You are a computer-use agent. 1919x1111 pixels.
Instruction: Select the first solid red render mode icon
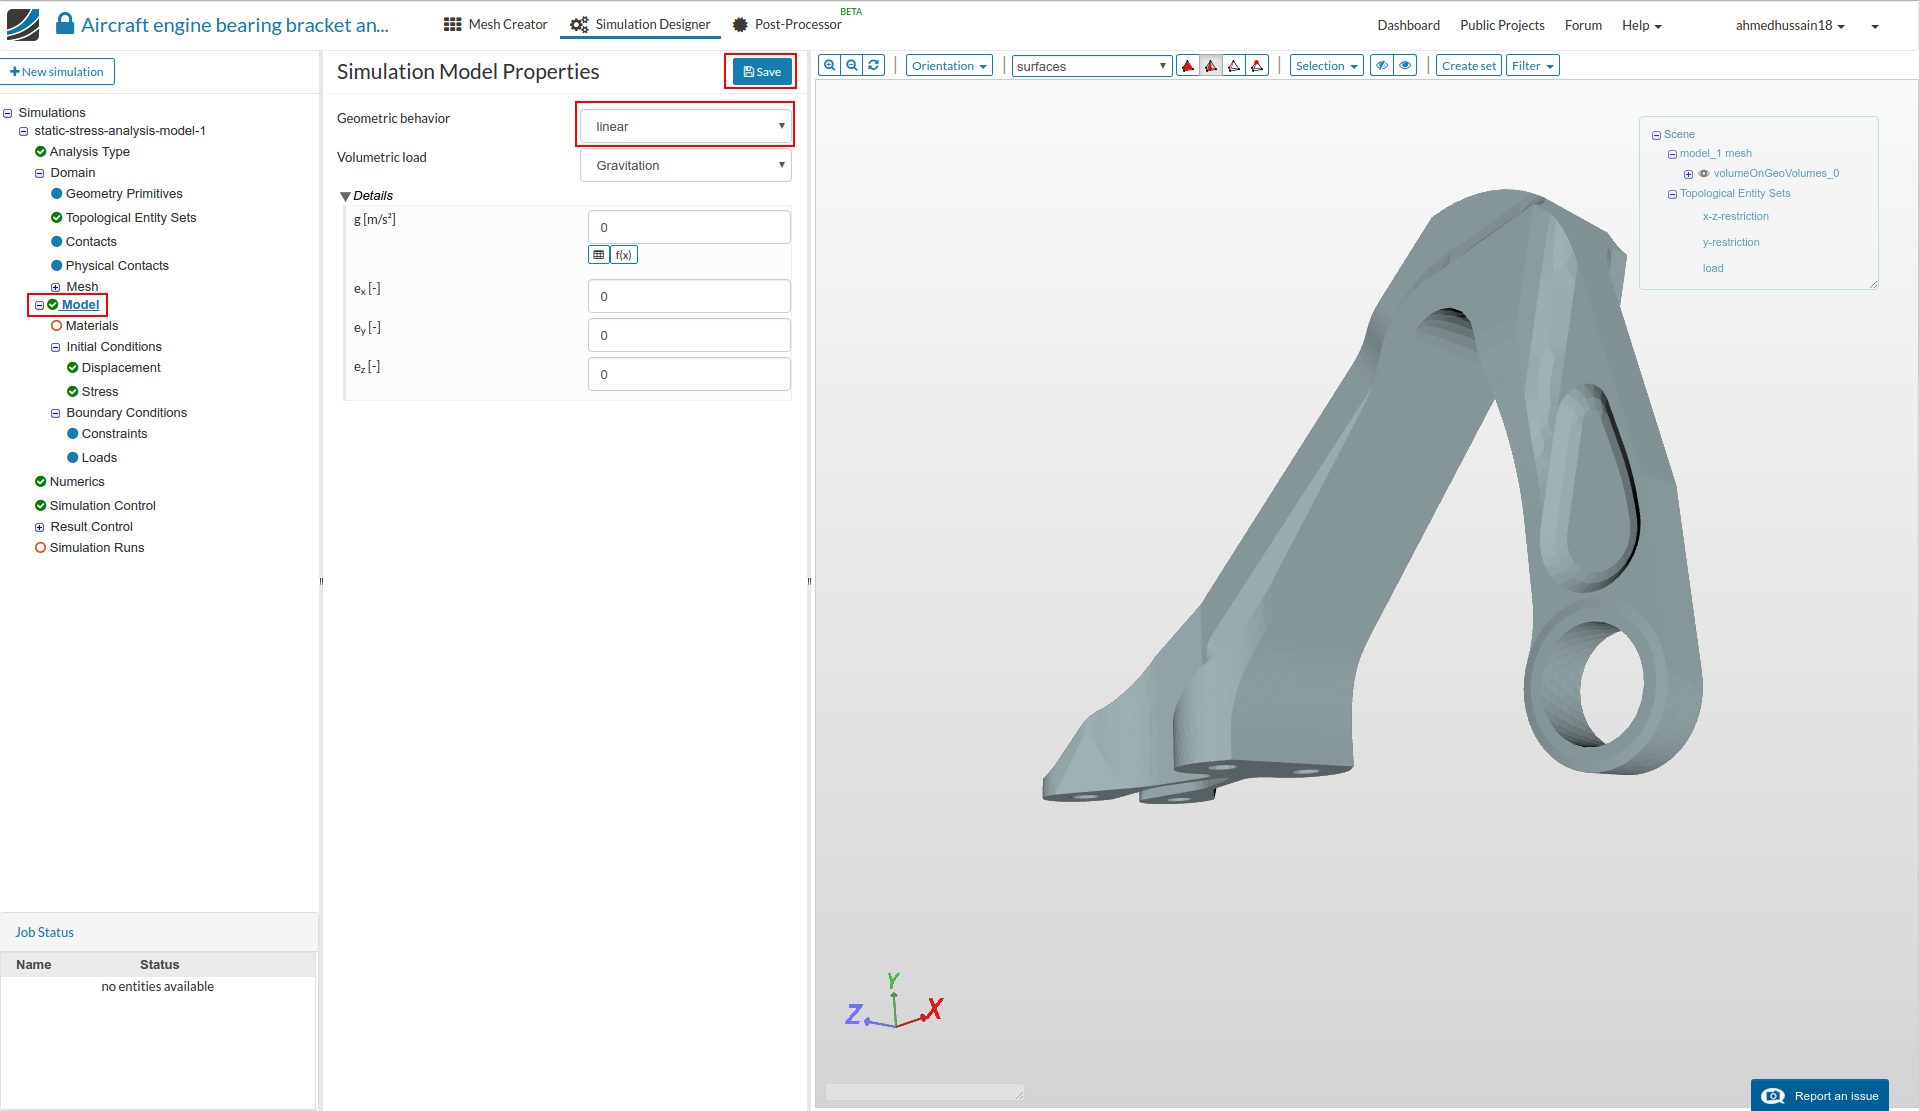click(x=1188, y=66)
